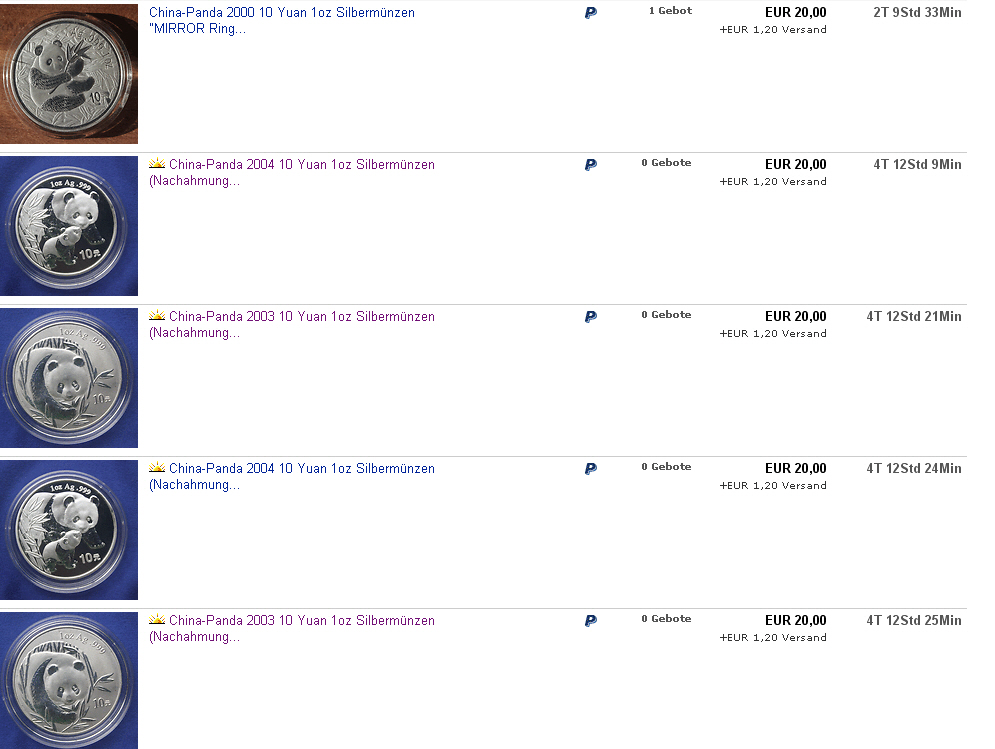Click PayPal icon on listing ending 4T 12Std 24Min
The width and height of the screenshot is (995, 749).
[x=590, y=469]
